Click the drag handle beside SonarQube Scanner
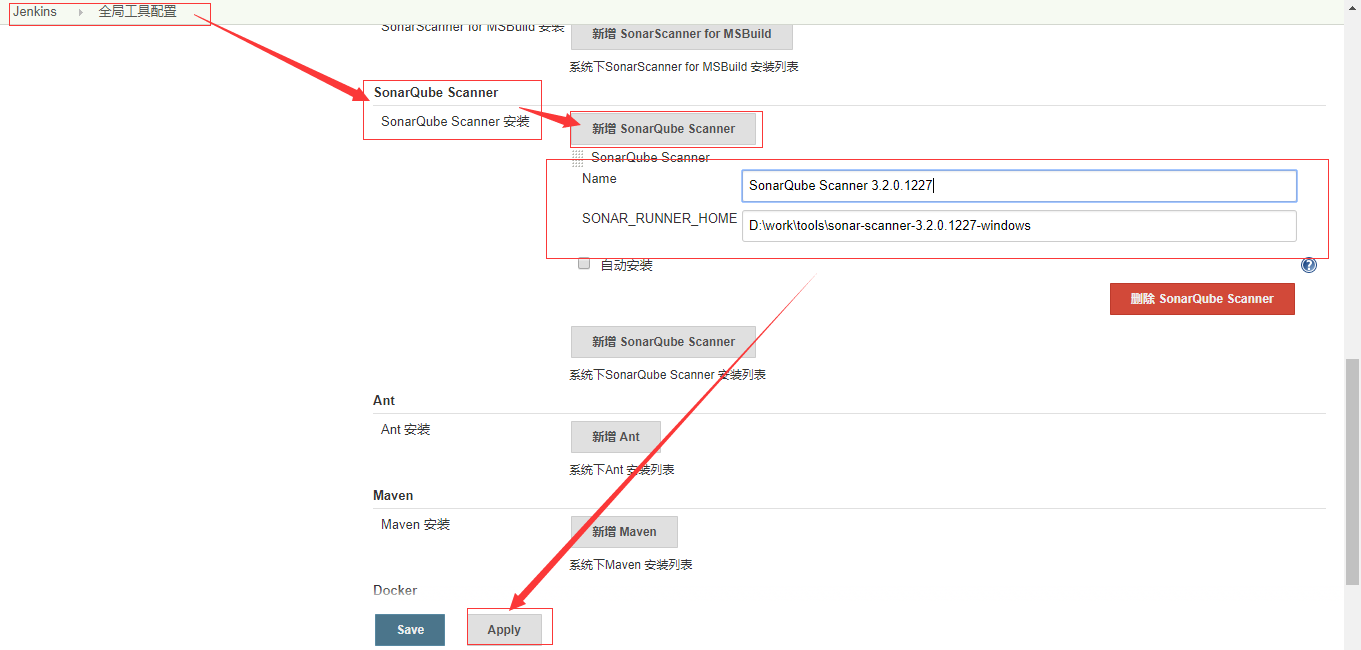Image resolution: width=1361 pixels, height=650 pixels. (579, 157)
